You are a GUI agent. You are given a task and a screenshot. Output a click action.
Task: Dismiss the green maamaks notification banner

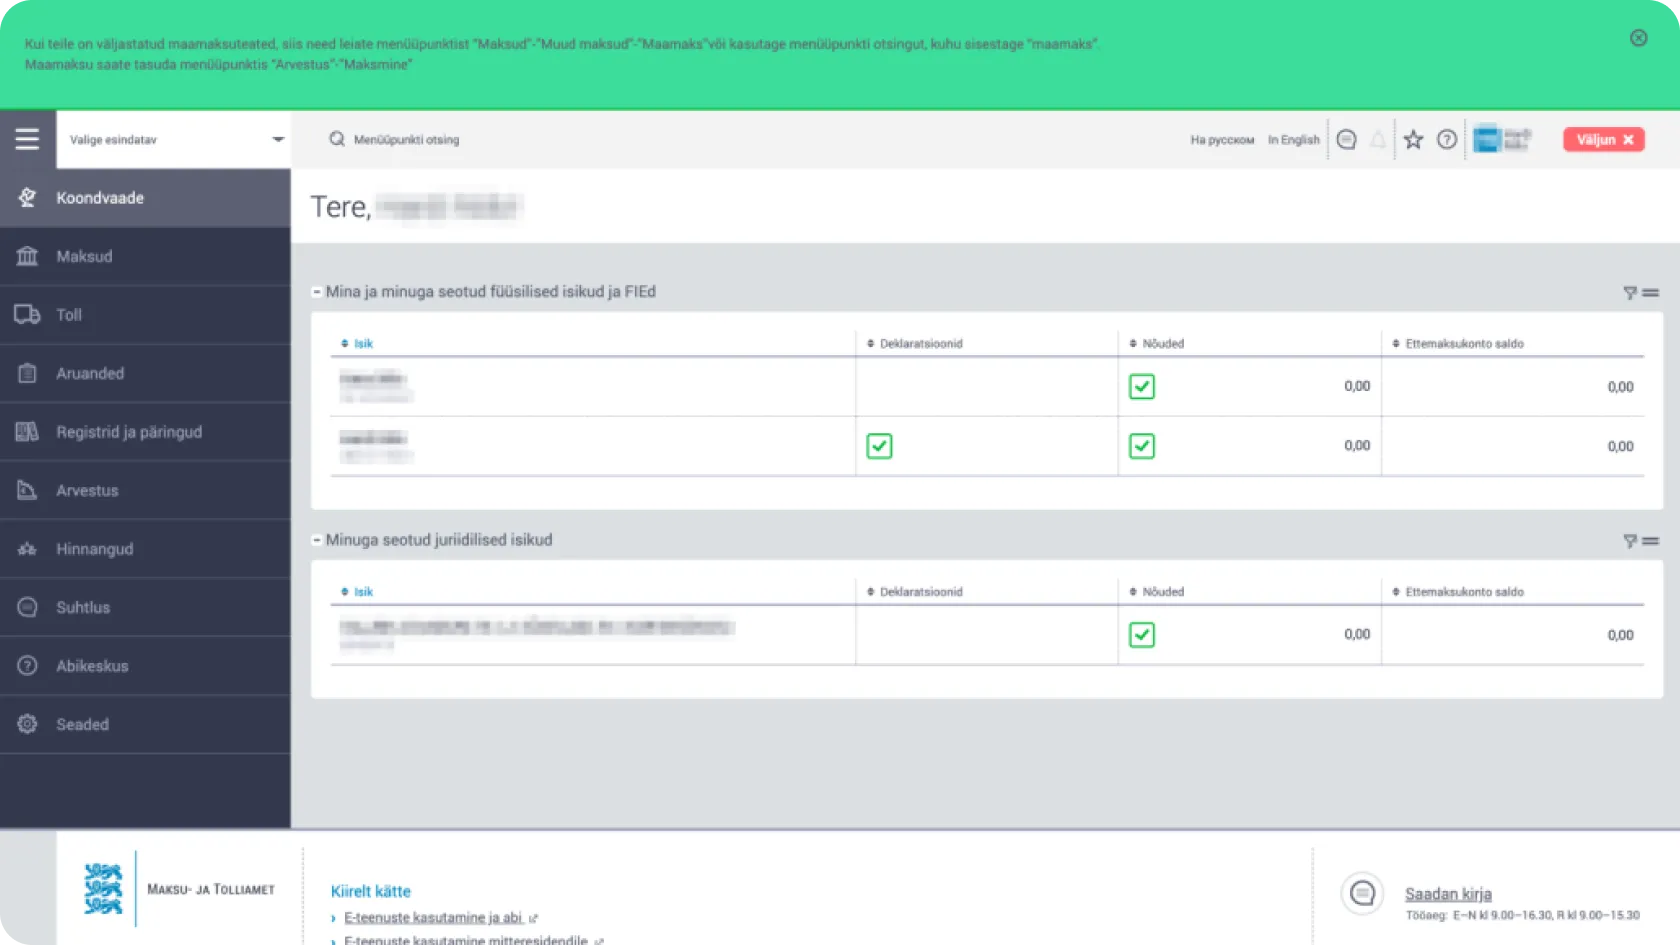pyautogui.click(x=1638, y=38)
